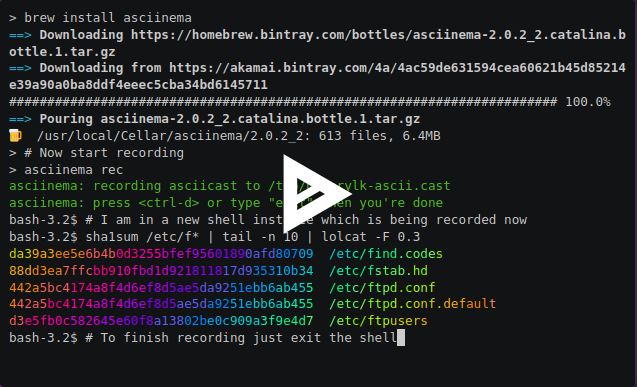Click the /etc/ftpd.conf.default file path
Viewport: 637px width, 387px height.
[x=413, y=304]
